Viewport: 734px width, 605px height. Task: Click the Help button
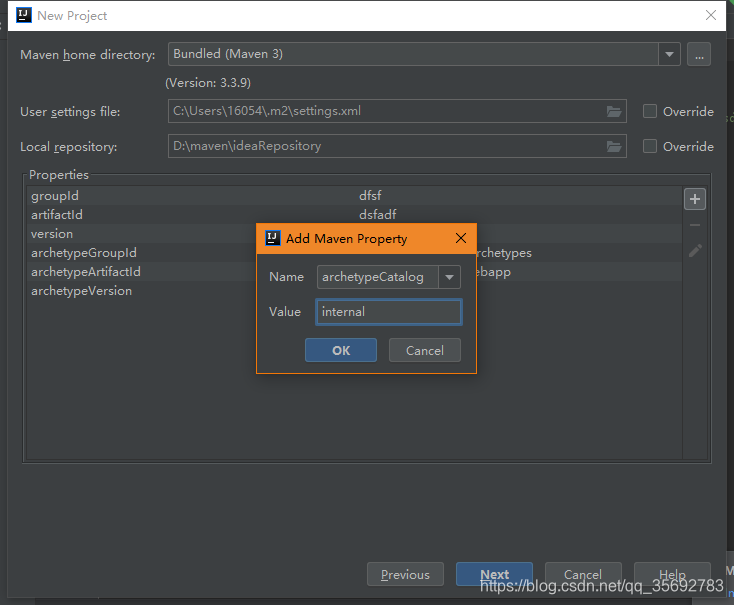point(672,574)
